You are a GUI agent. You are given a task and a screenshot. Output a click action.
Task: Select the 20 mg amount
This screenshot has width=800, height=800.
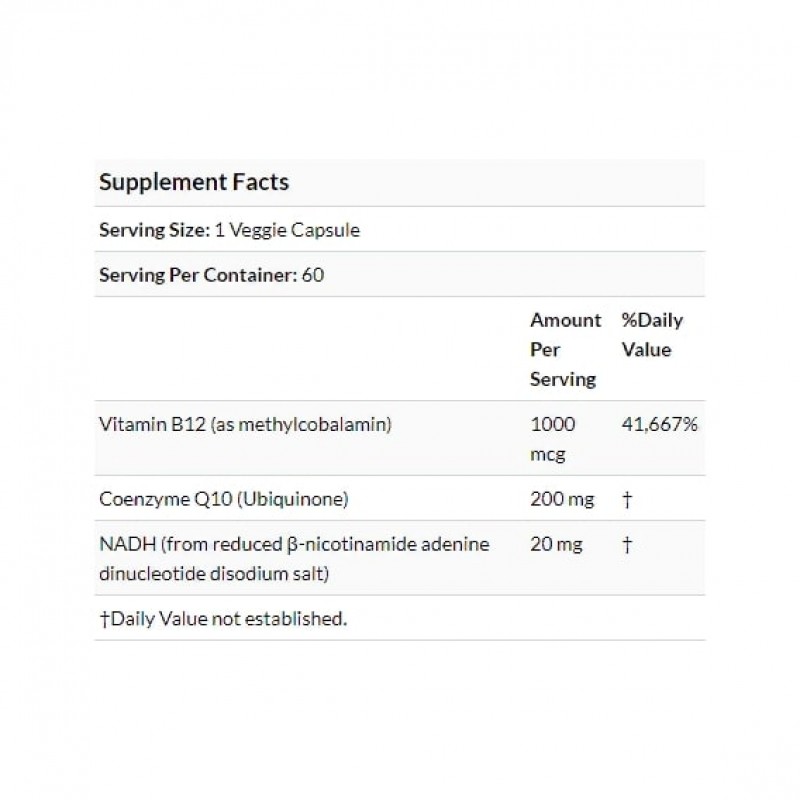click(x=553, y=545)
